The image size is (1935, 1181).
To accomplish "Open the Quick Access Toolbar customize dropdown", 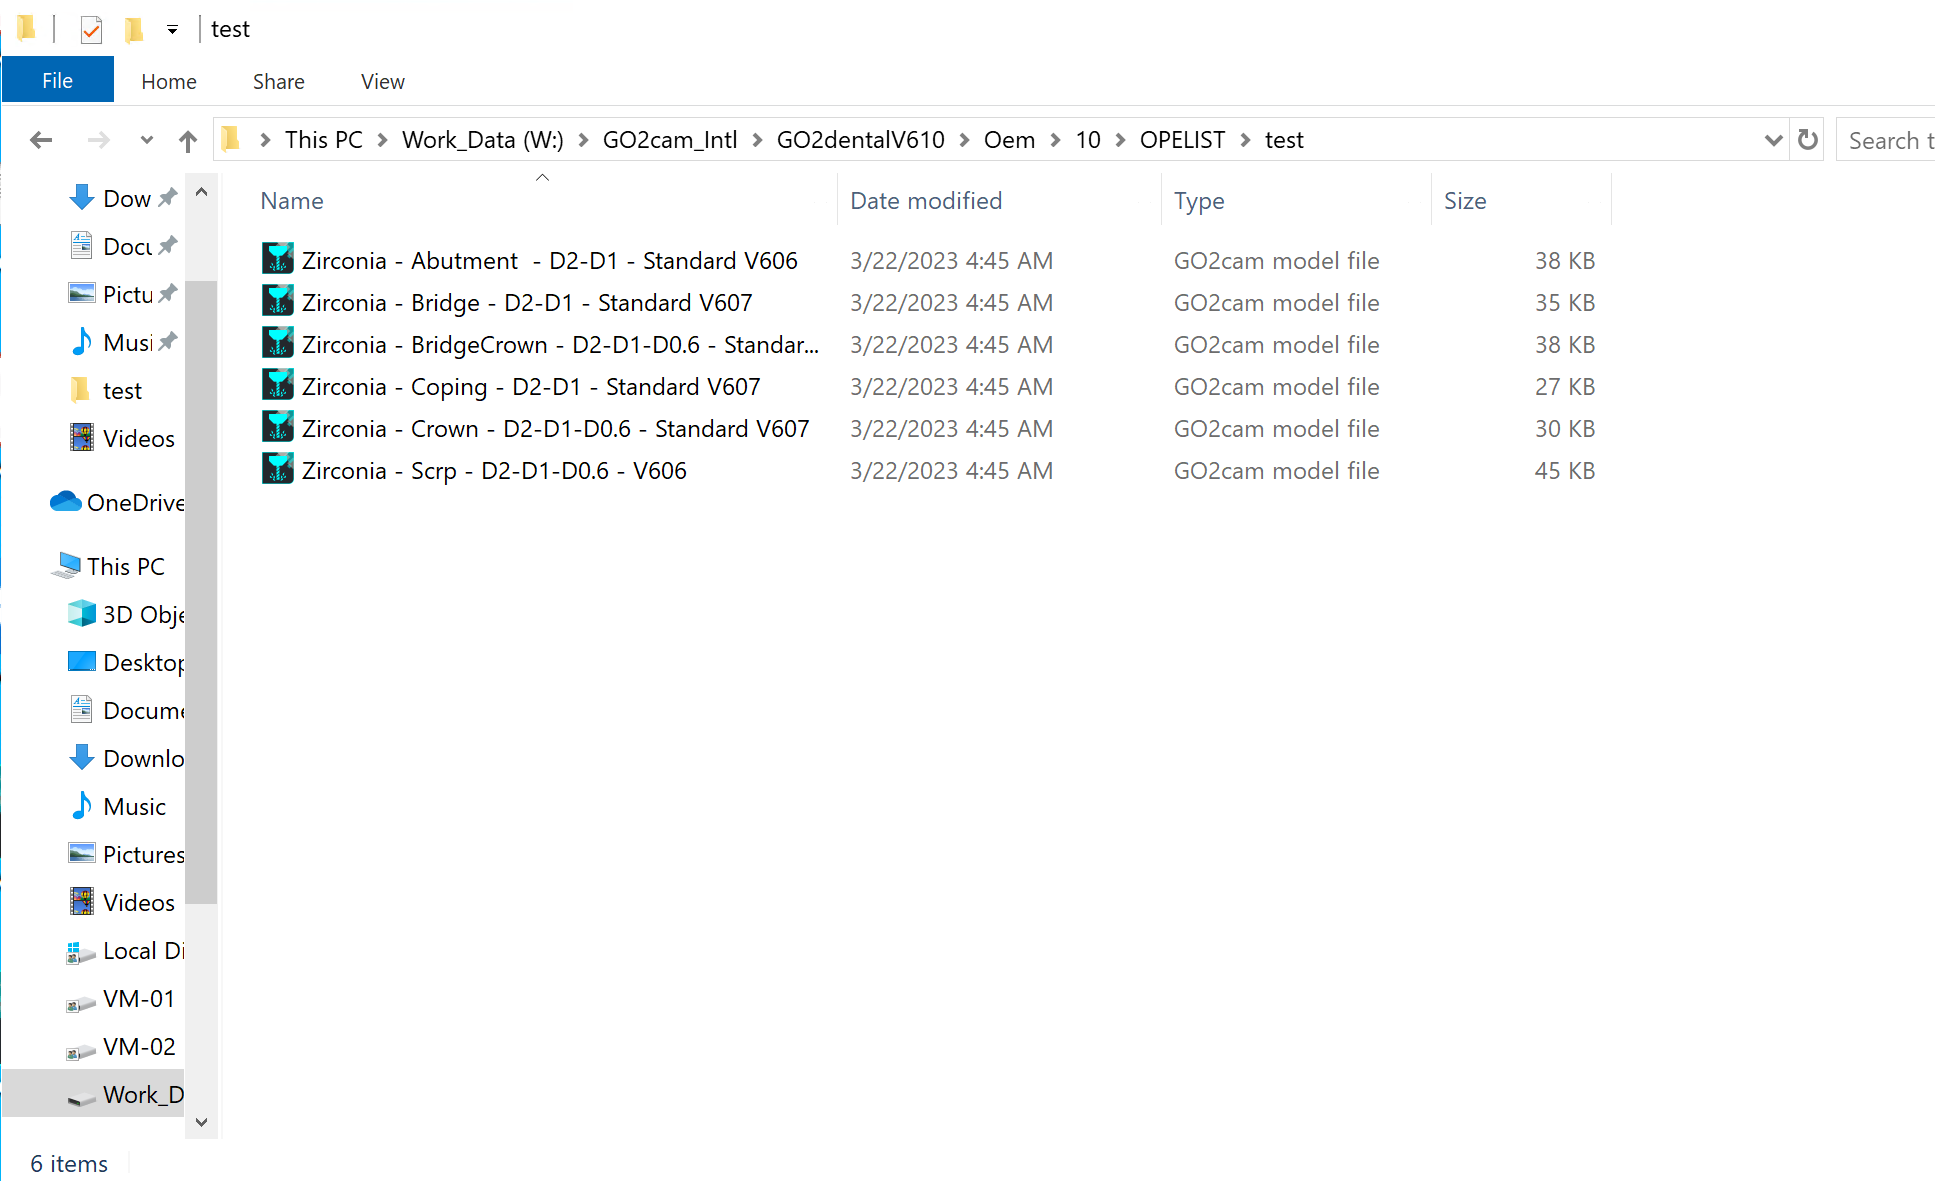I will pos(172,30).
